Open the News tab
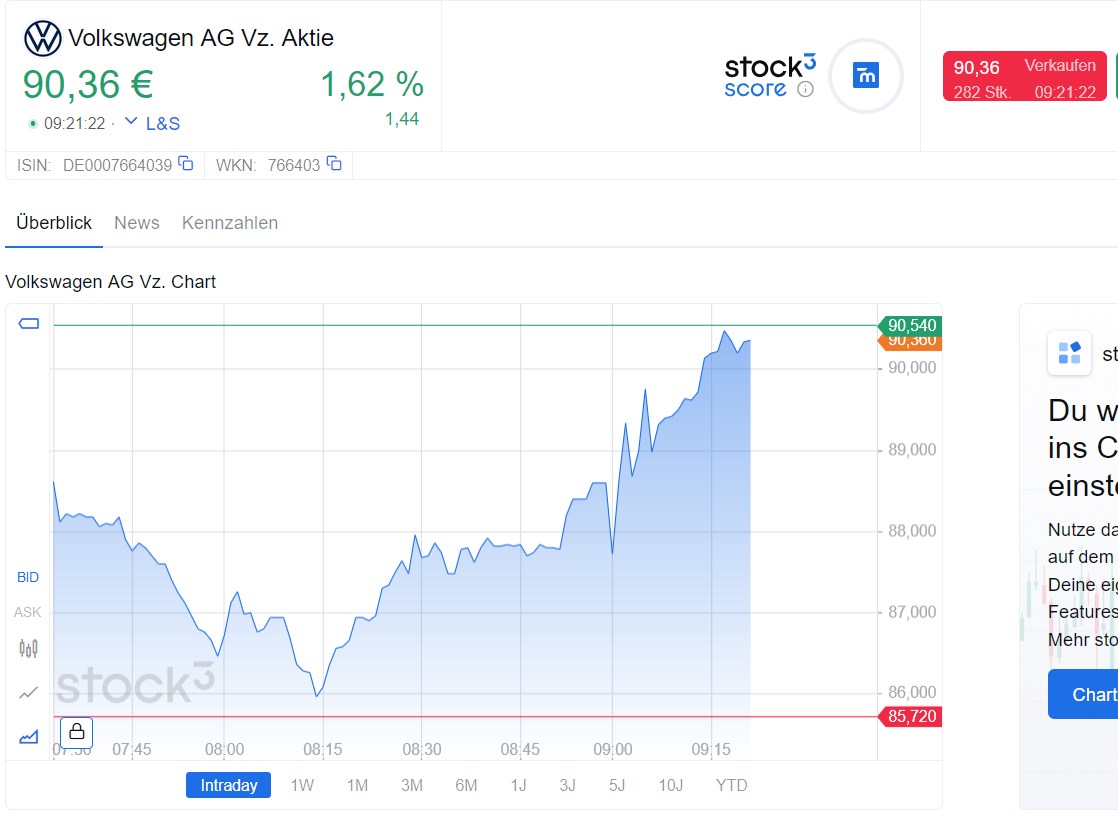Viewport: 1118px width, 817px height. coord(137,223)
